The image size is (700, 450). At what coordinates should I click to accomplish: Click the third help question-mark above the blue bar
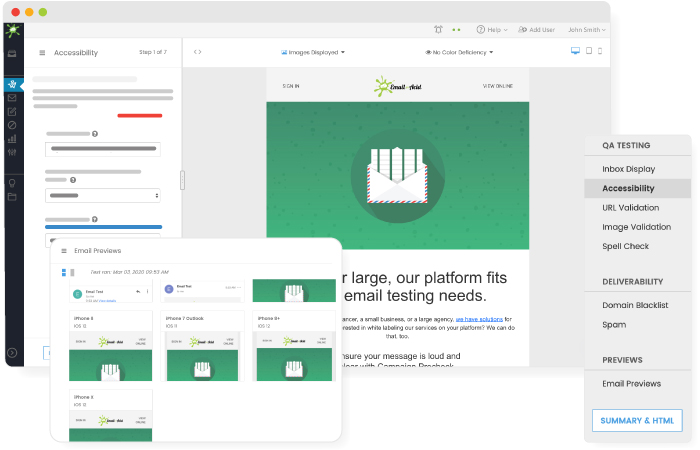tap(95, 219)
